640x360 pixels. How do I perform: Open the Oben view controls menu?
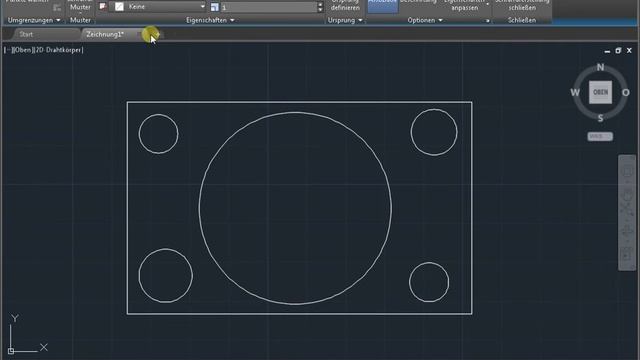(x=22, y=50)
